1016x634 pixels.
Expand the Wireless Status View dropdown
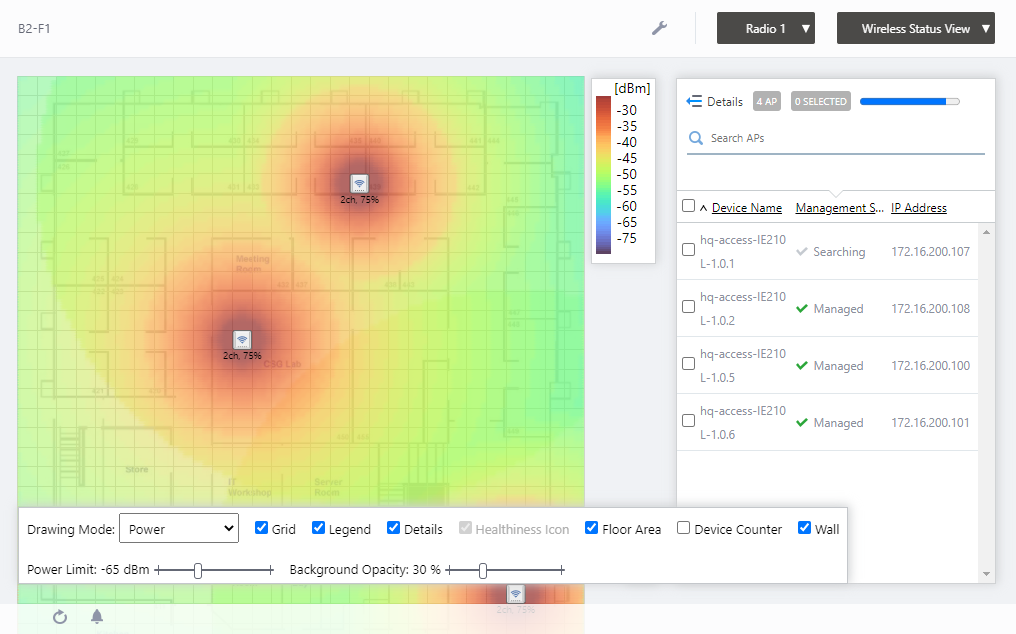pos(915,29)
